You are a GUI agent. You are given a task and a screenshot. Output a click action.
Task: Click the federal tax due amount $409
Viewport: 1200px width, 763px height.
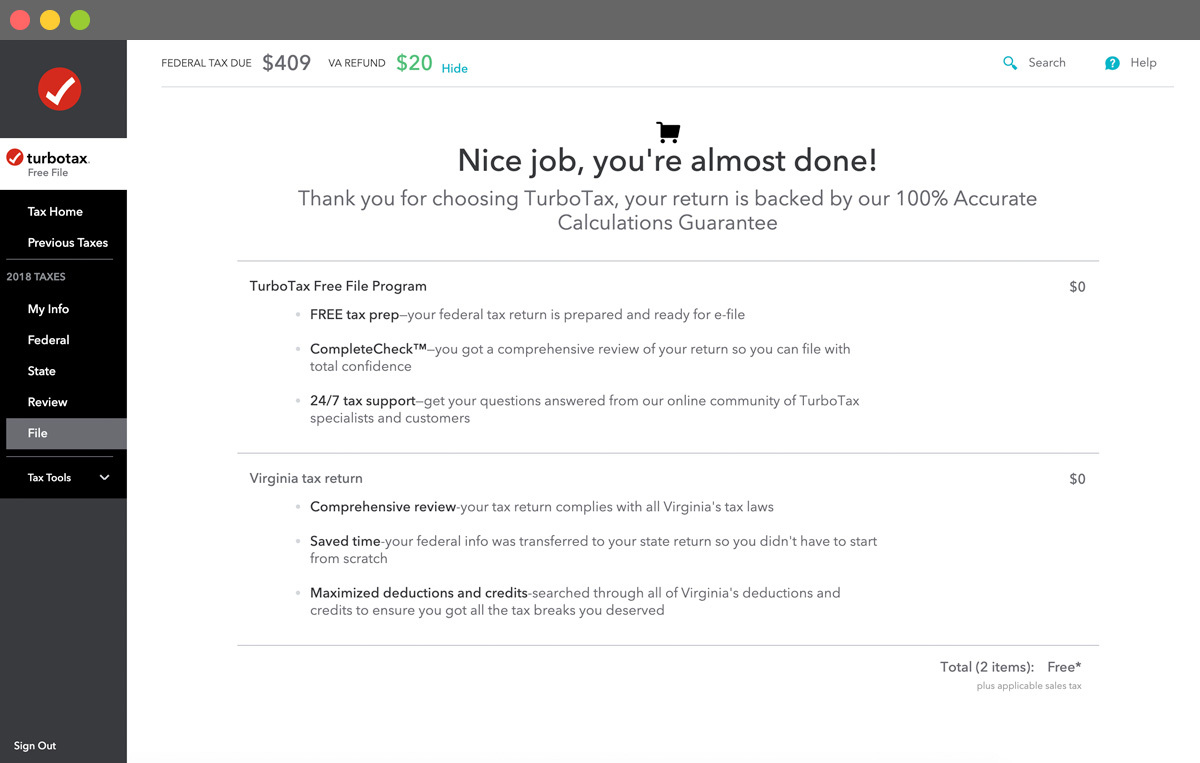coord(286,63)
